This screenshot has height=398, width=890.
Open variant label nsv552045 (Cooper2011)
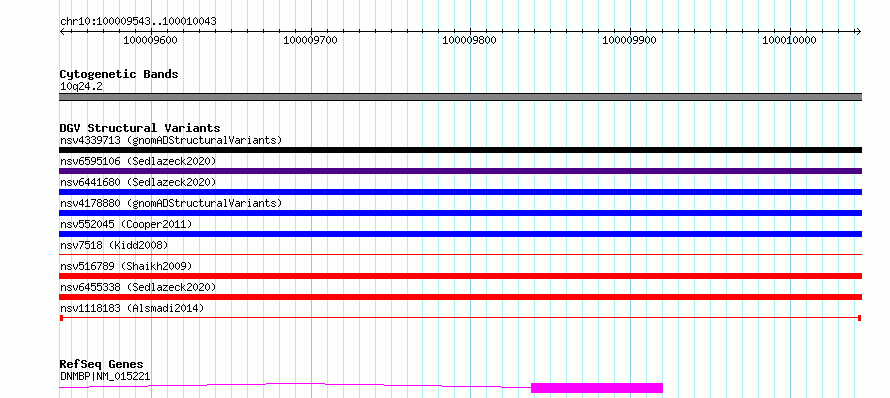(126, 224)
